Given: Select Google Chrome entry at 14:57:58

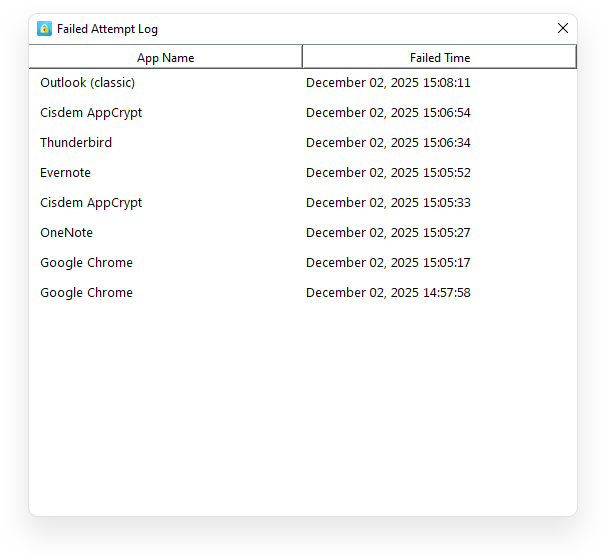Looking at the screenshot, I should pyautogui.click(x=87, y=293).
